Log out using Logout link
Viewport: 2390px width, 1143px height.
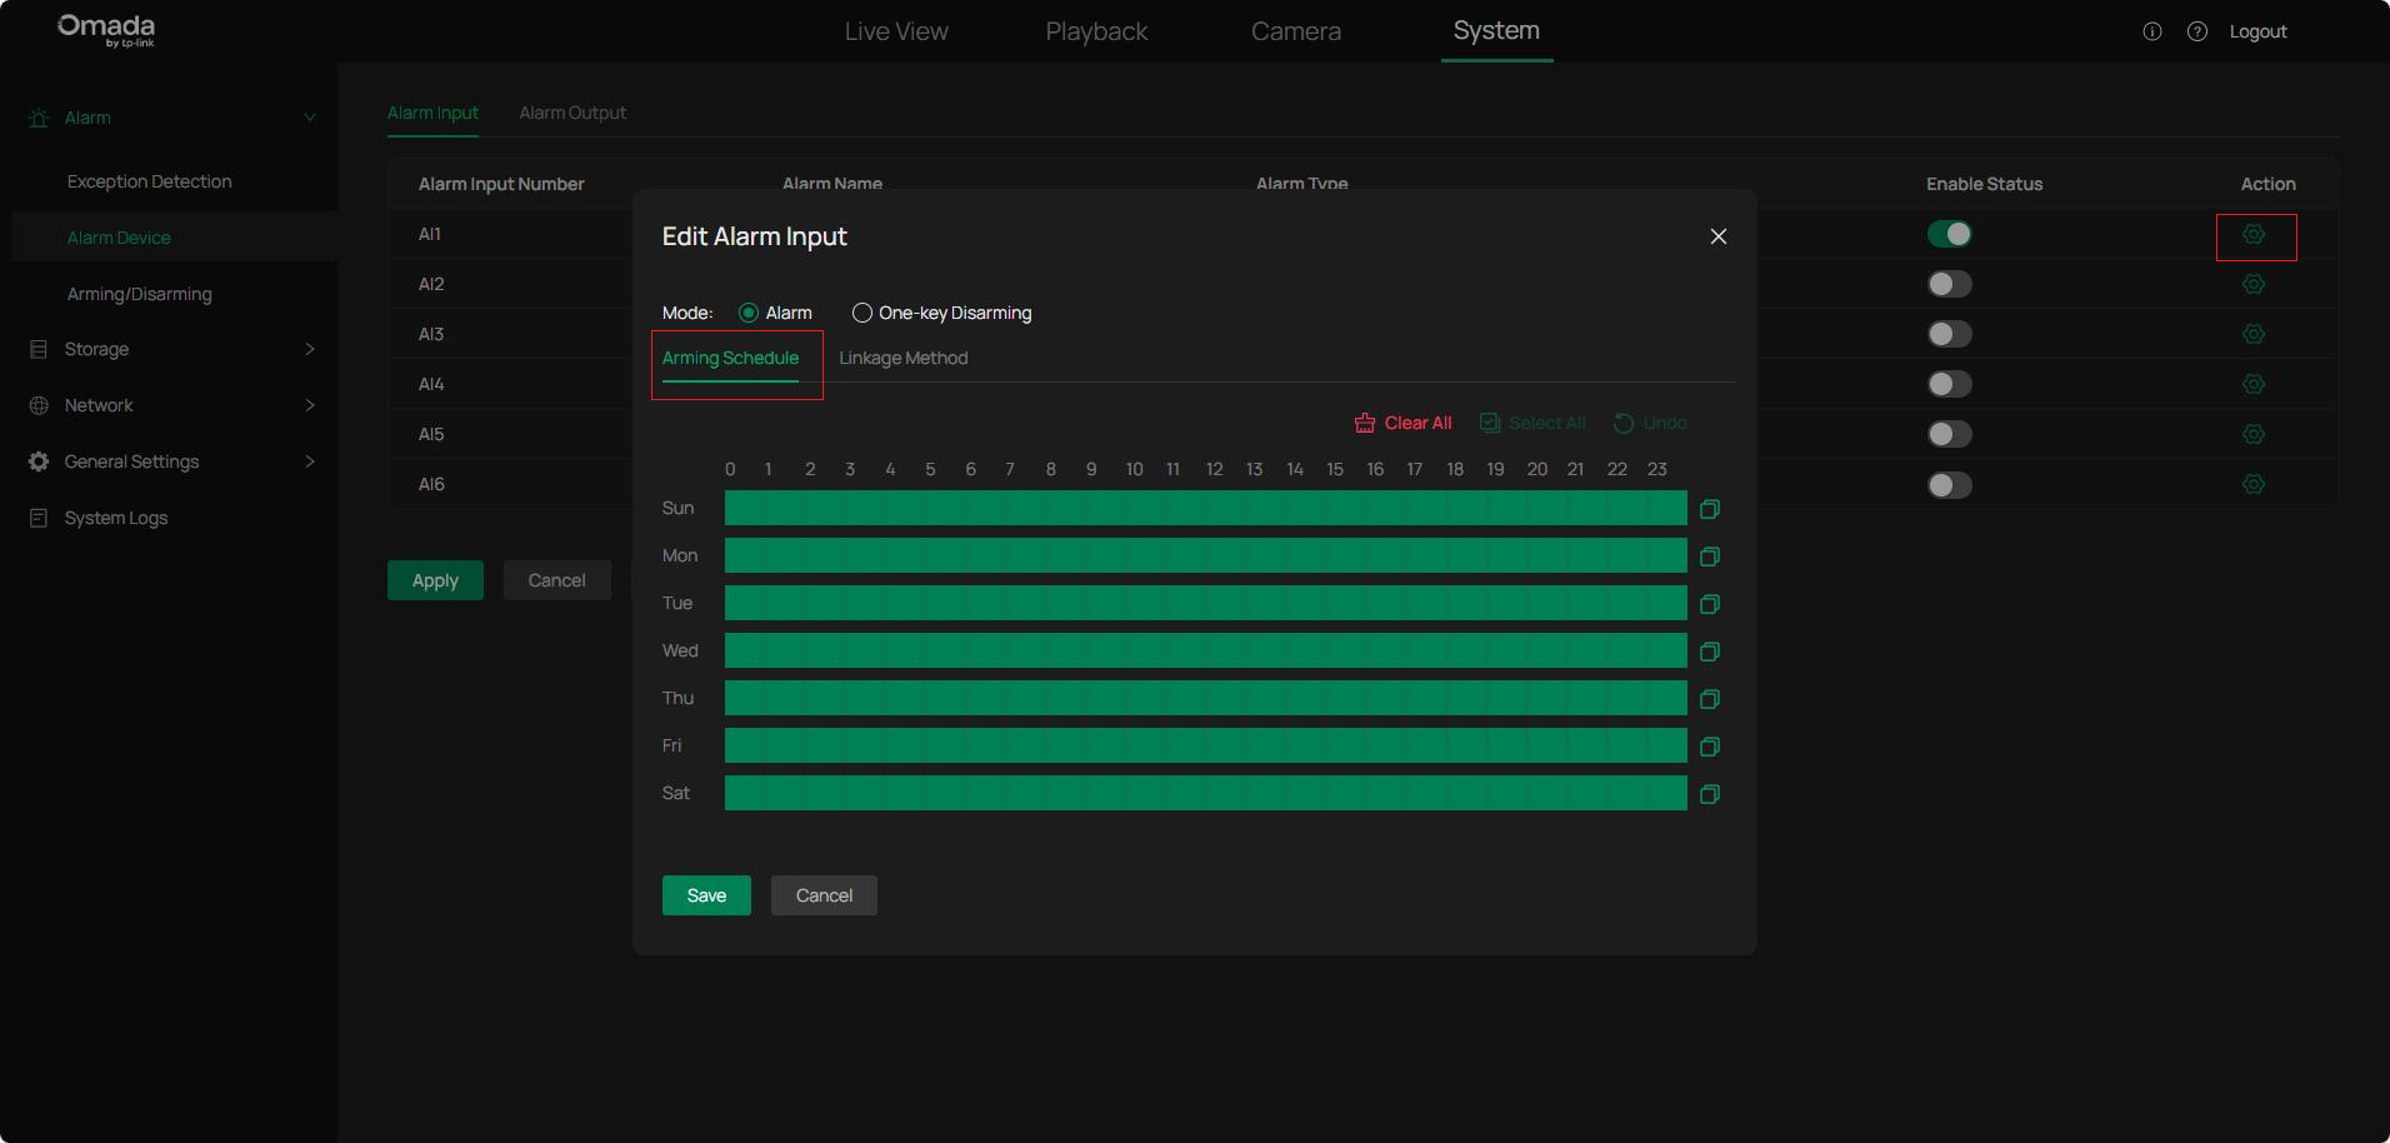2258,31
